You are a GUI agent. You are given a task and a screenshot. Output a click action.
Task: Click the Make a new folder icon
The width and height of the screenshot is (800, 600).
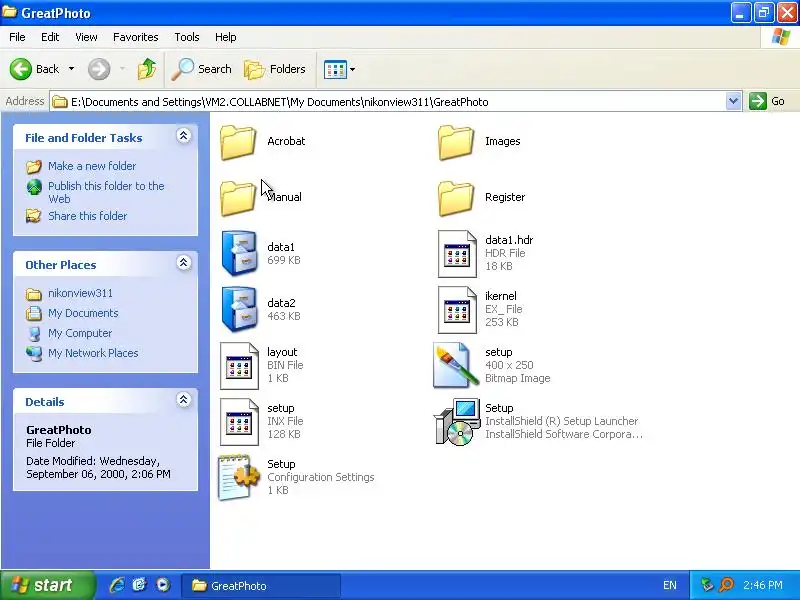[x=34, y=166]
